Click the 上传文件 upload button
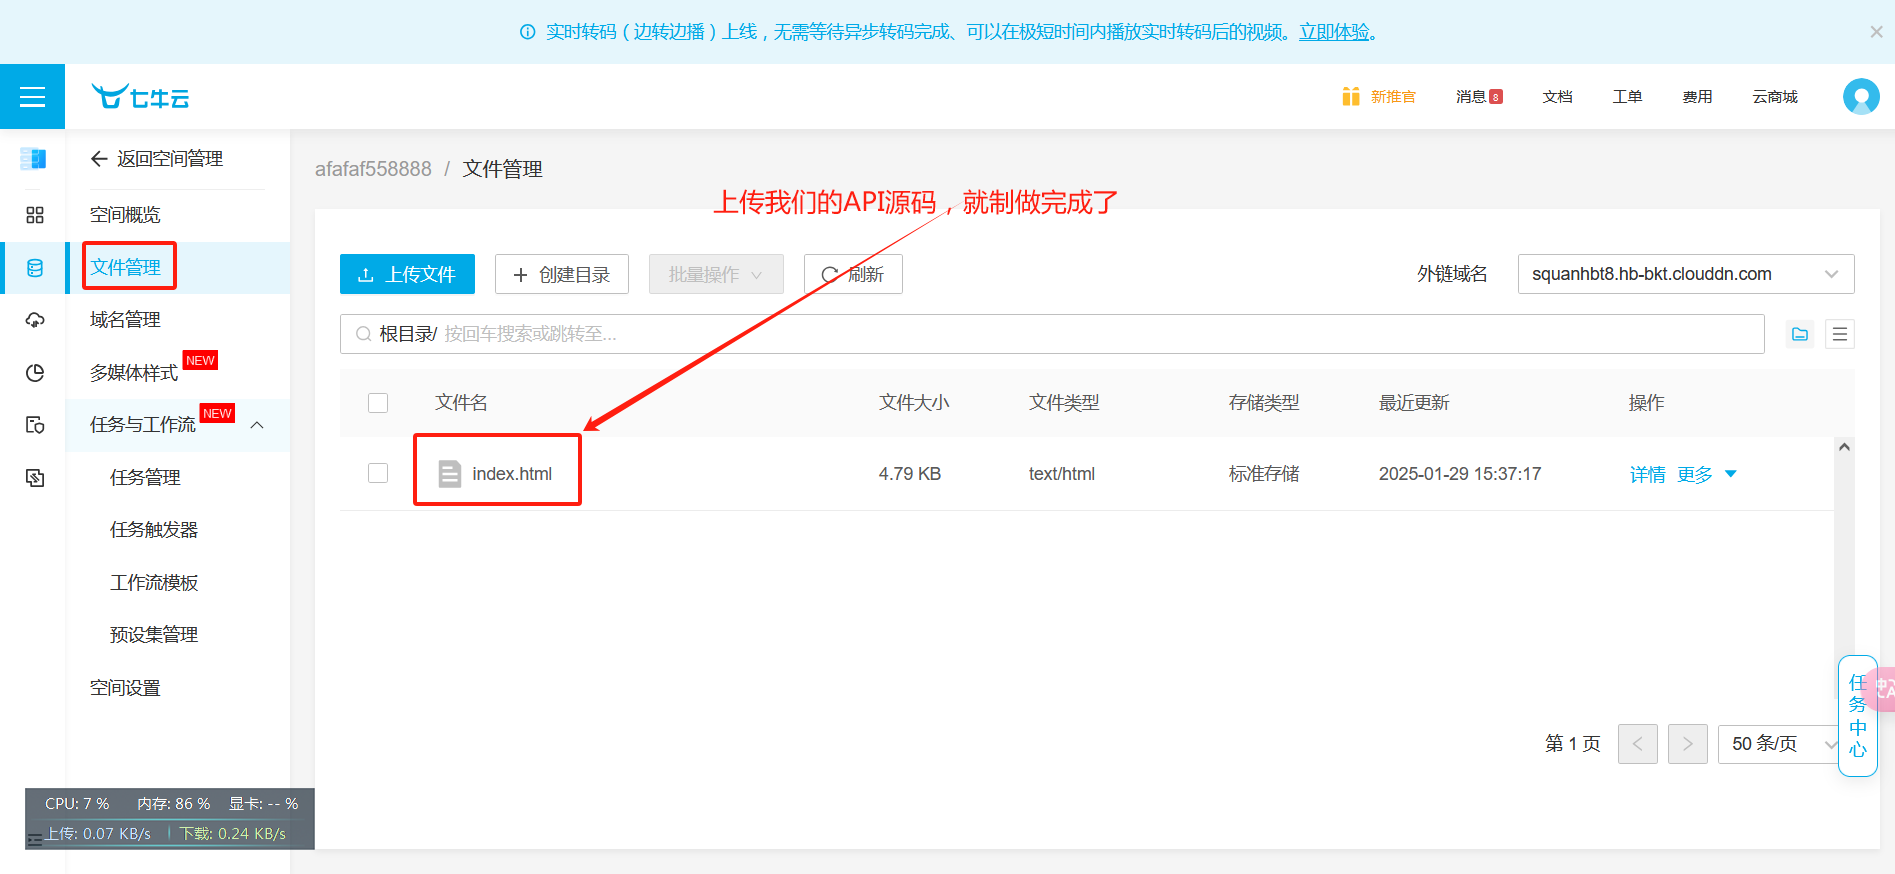 point(407,274)
